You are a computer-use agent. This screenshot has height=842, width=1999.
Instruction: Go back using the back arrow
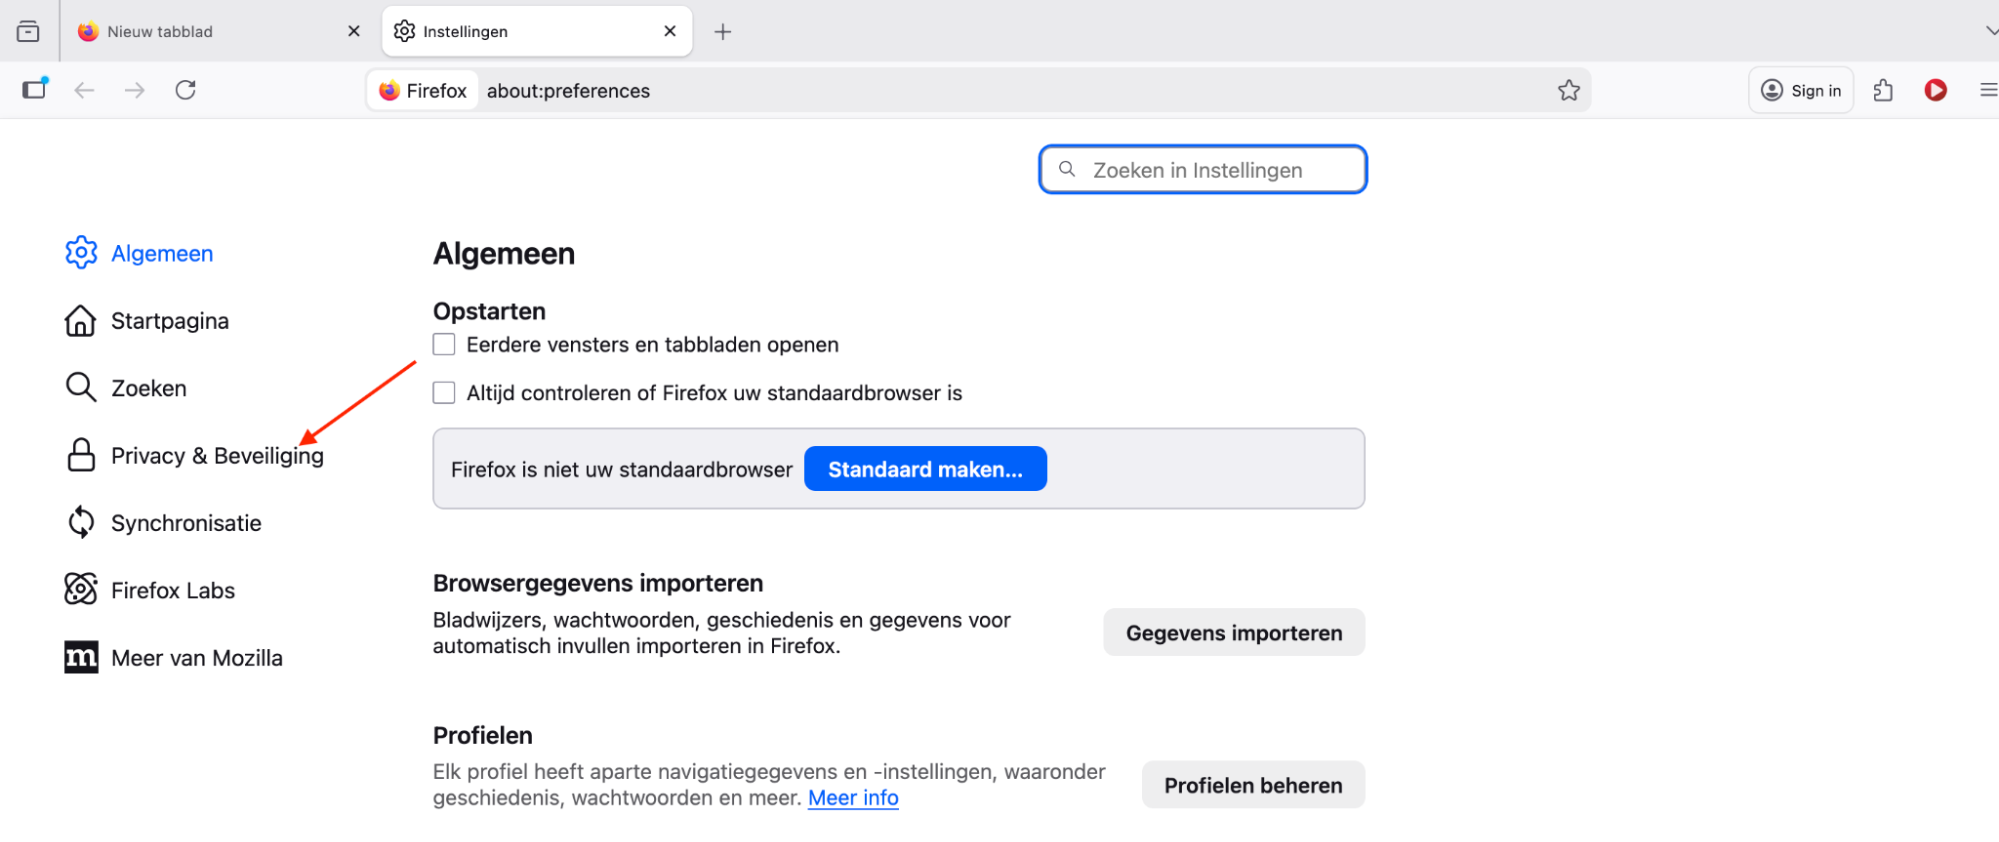[x=85, y=89]
